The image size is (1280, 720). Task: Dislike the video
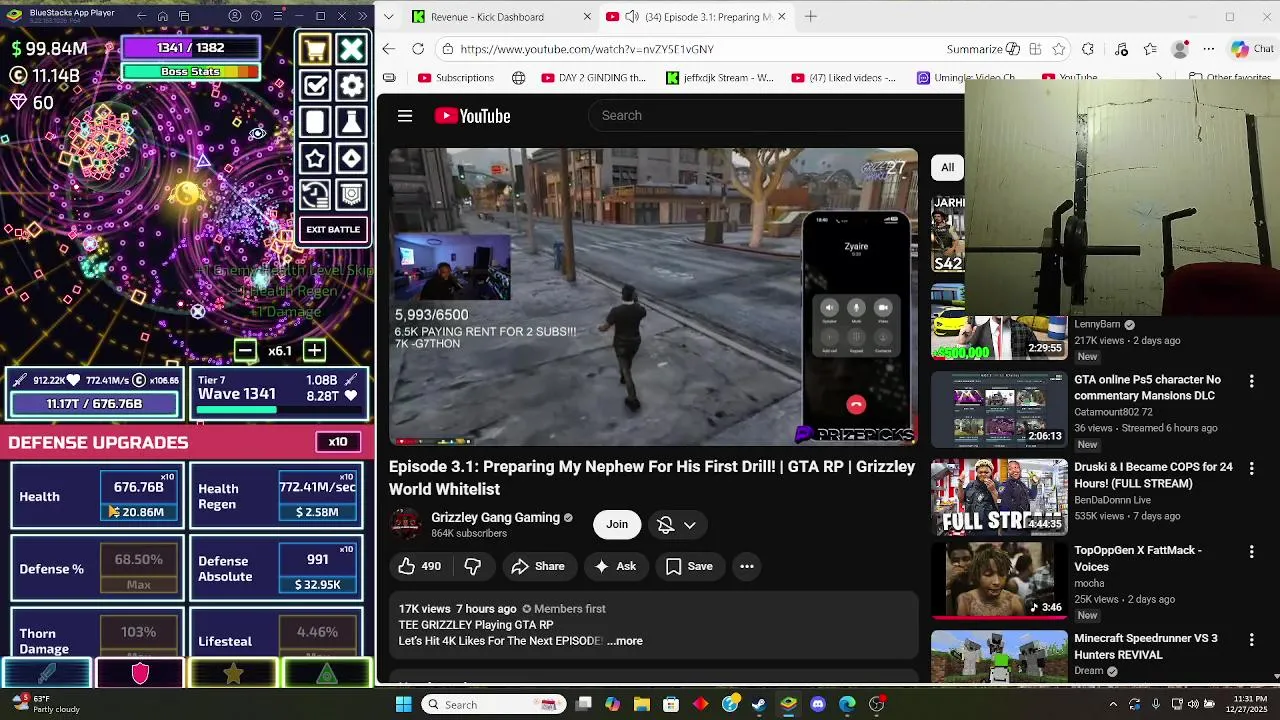point(473,566)
